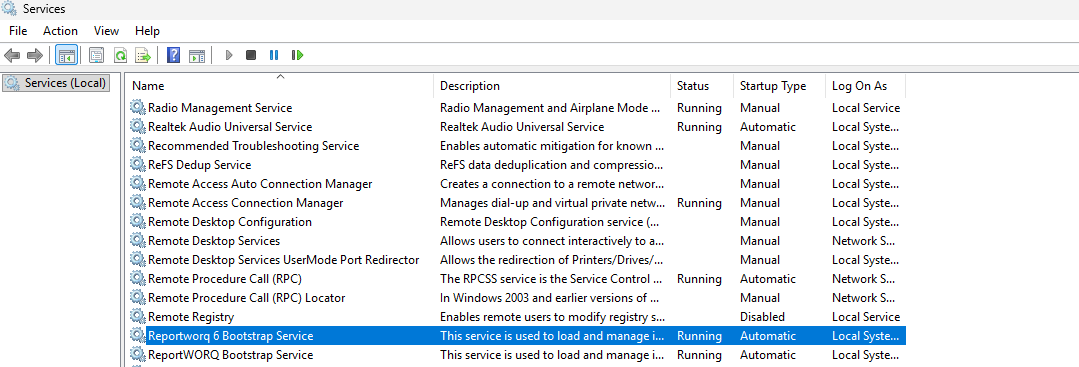
Task: Select the Remote Desktop Configuration name
Action: pyautogui.click(x=230, y=222)
